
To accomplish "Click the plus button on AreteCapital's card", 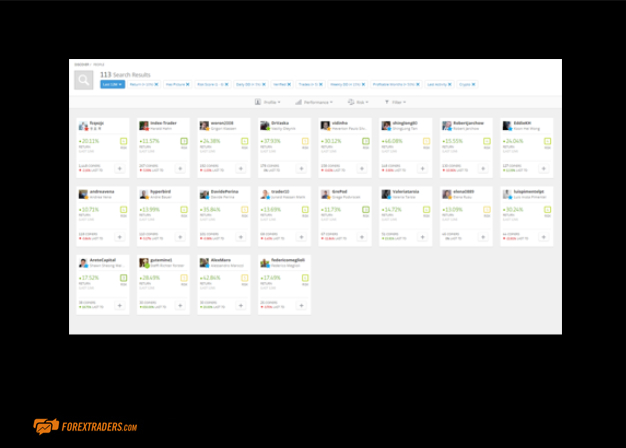I will (119, 305).
